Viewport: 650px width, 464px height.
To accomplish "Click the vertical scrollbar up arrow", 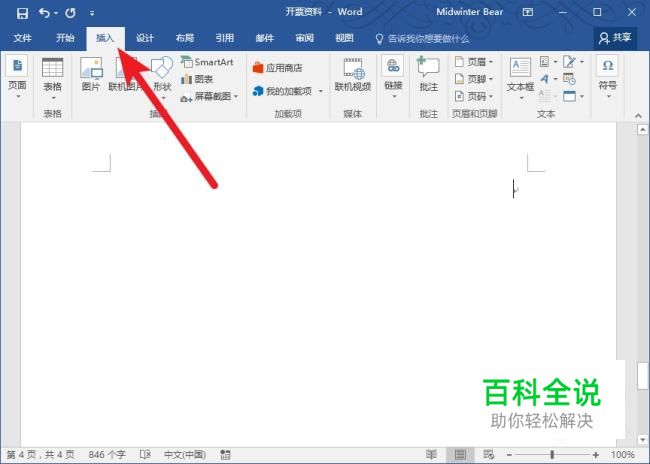I will (x=643, y=130).
